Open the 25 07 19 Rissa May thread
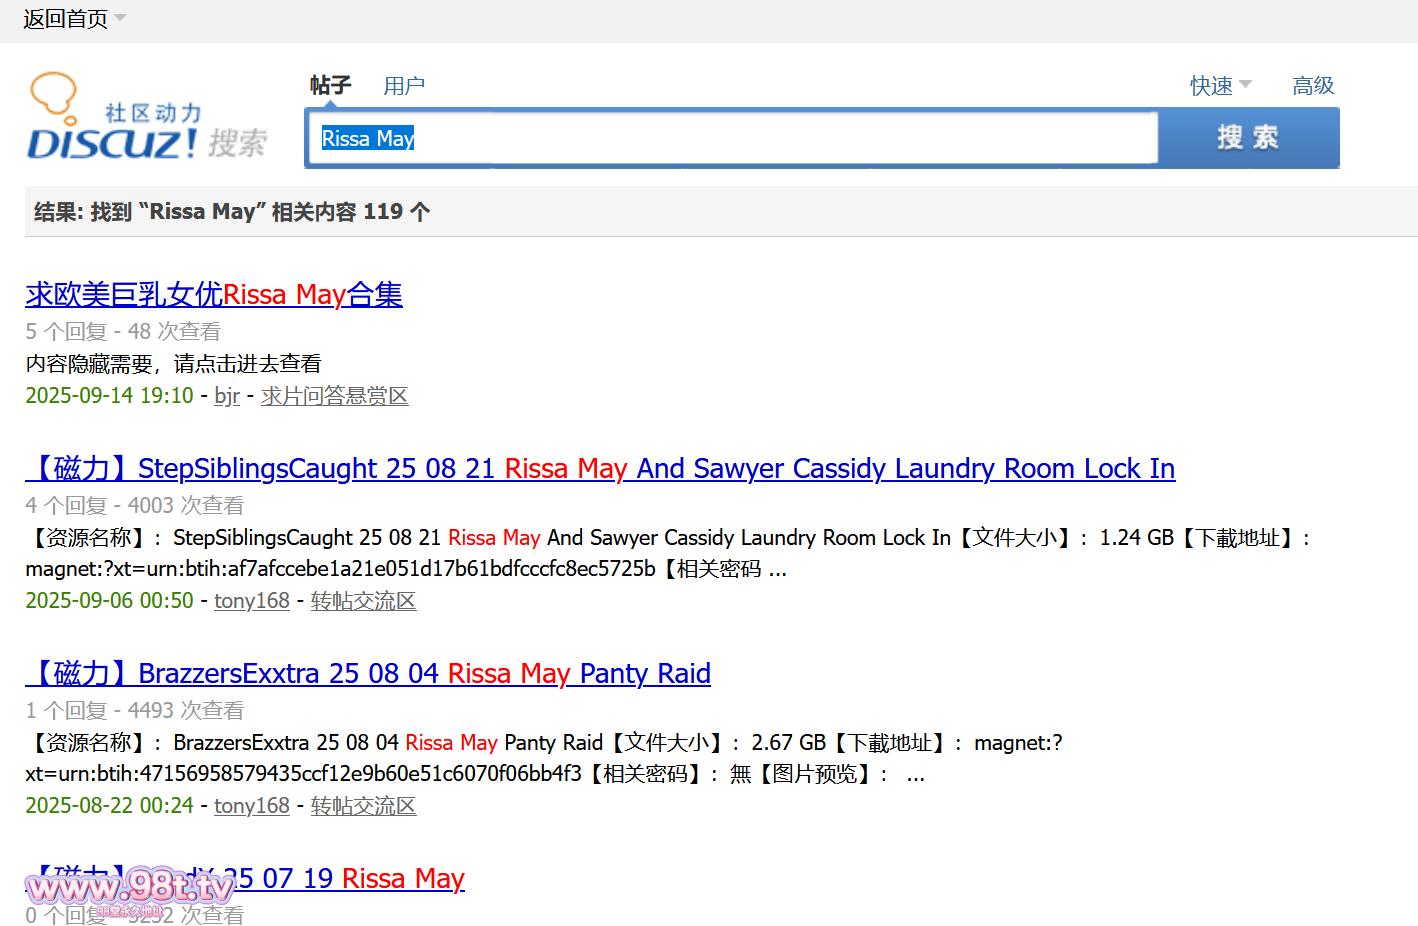 (245, 878)
